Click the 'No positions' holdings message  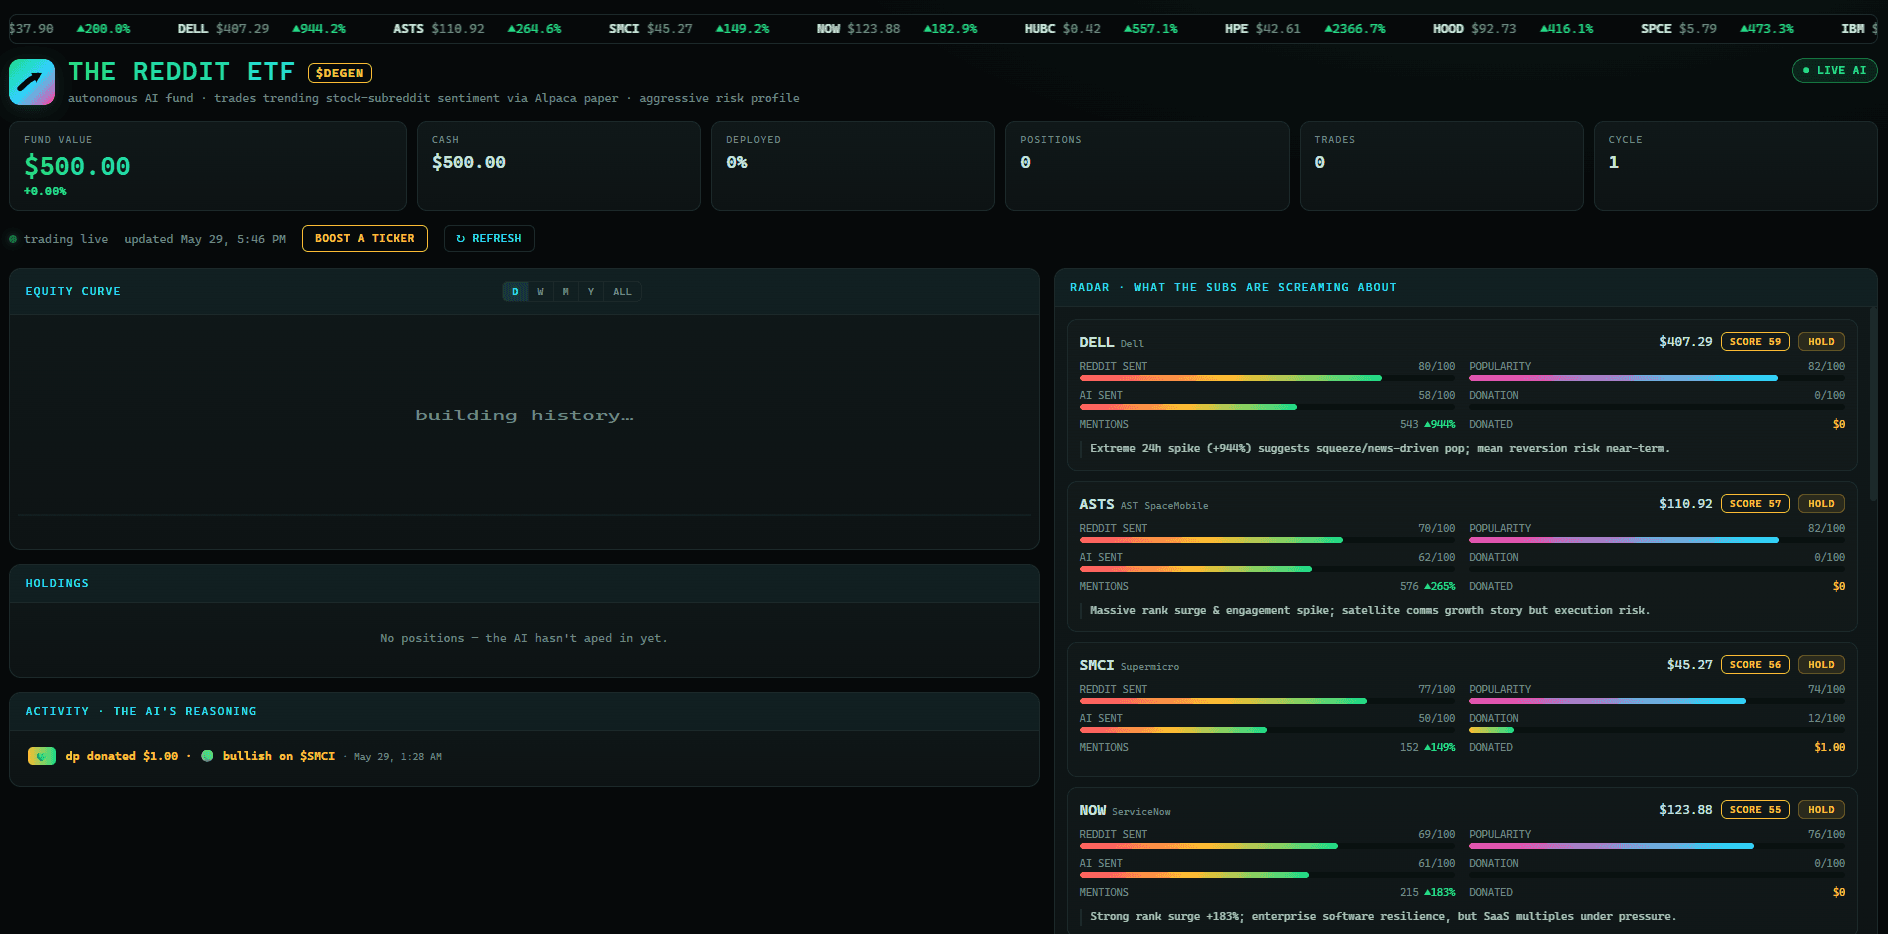point(524,638)
